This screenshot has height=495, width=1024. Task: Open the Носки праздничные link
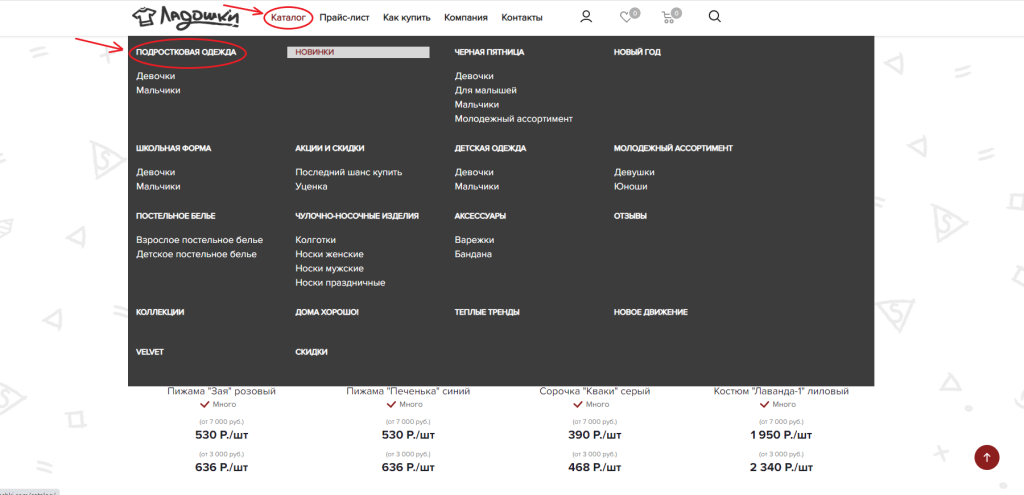(340, 283)
